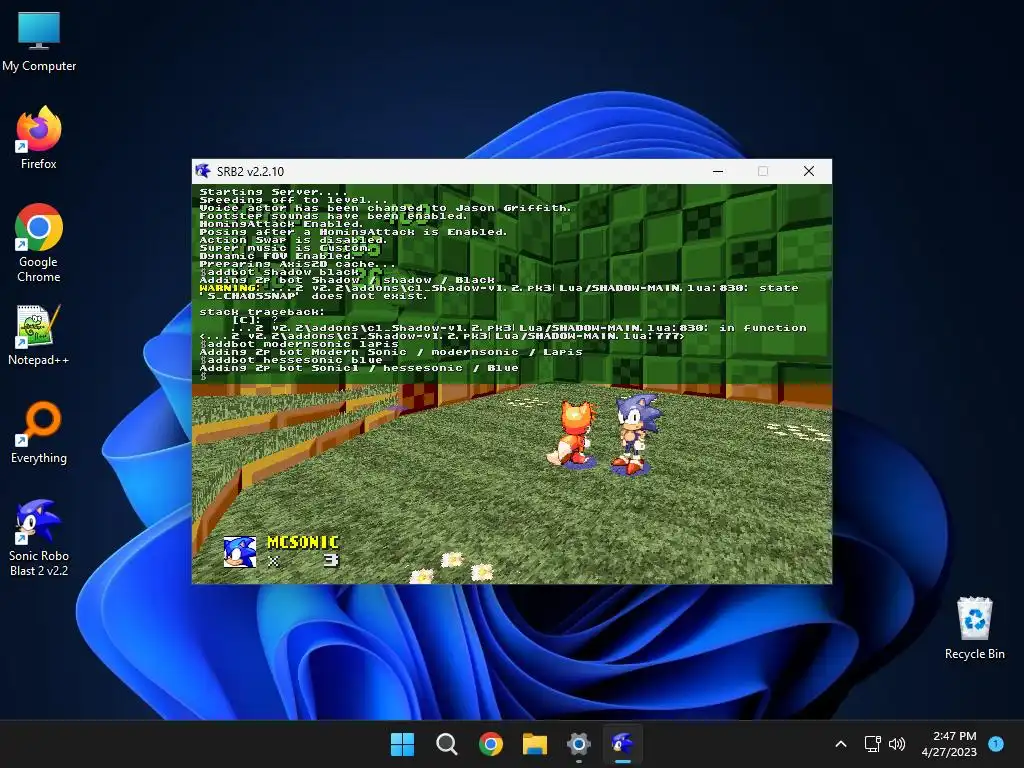This screenshot has width=1024, height=768.
Task: Click the MCSONIC lives portrait in the HUD
Action: 240,552
